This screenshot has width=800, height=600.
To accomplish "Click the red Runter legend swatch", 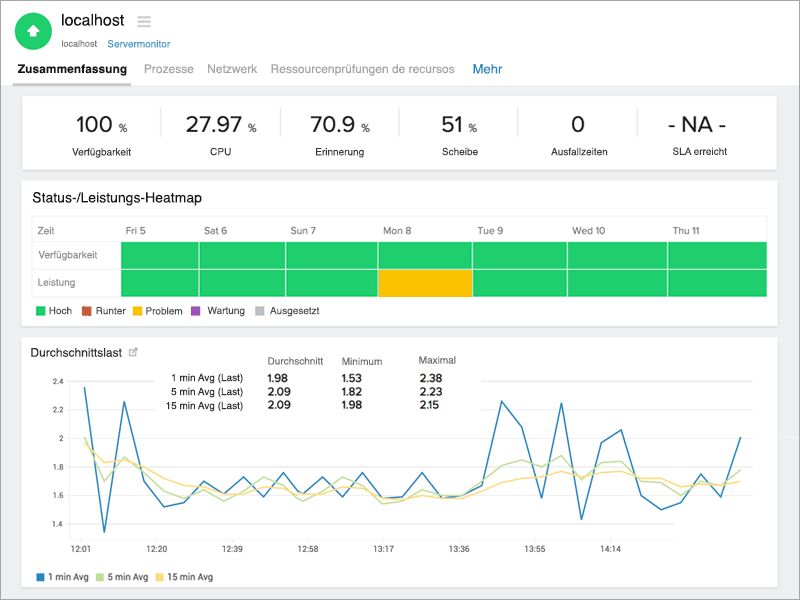I will [87, 311].
